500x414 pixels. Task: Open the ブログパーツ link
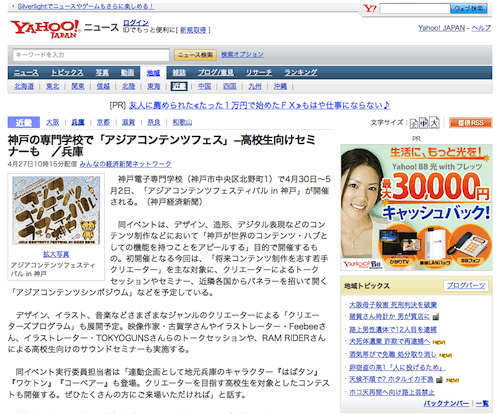(x=466, y=286)
